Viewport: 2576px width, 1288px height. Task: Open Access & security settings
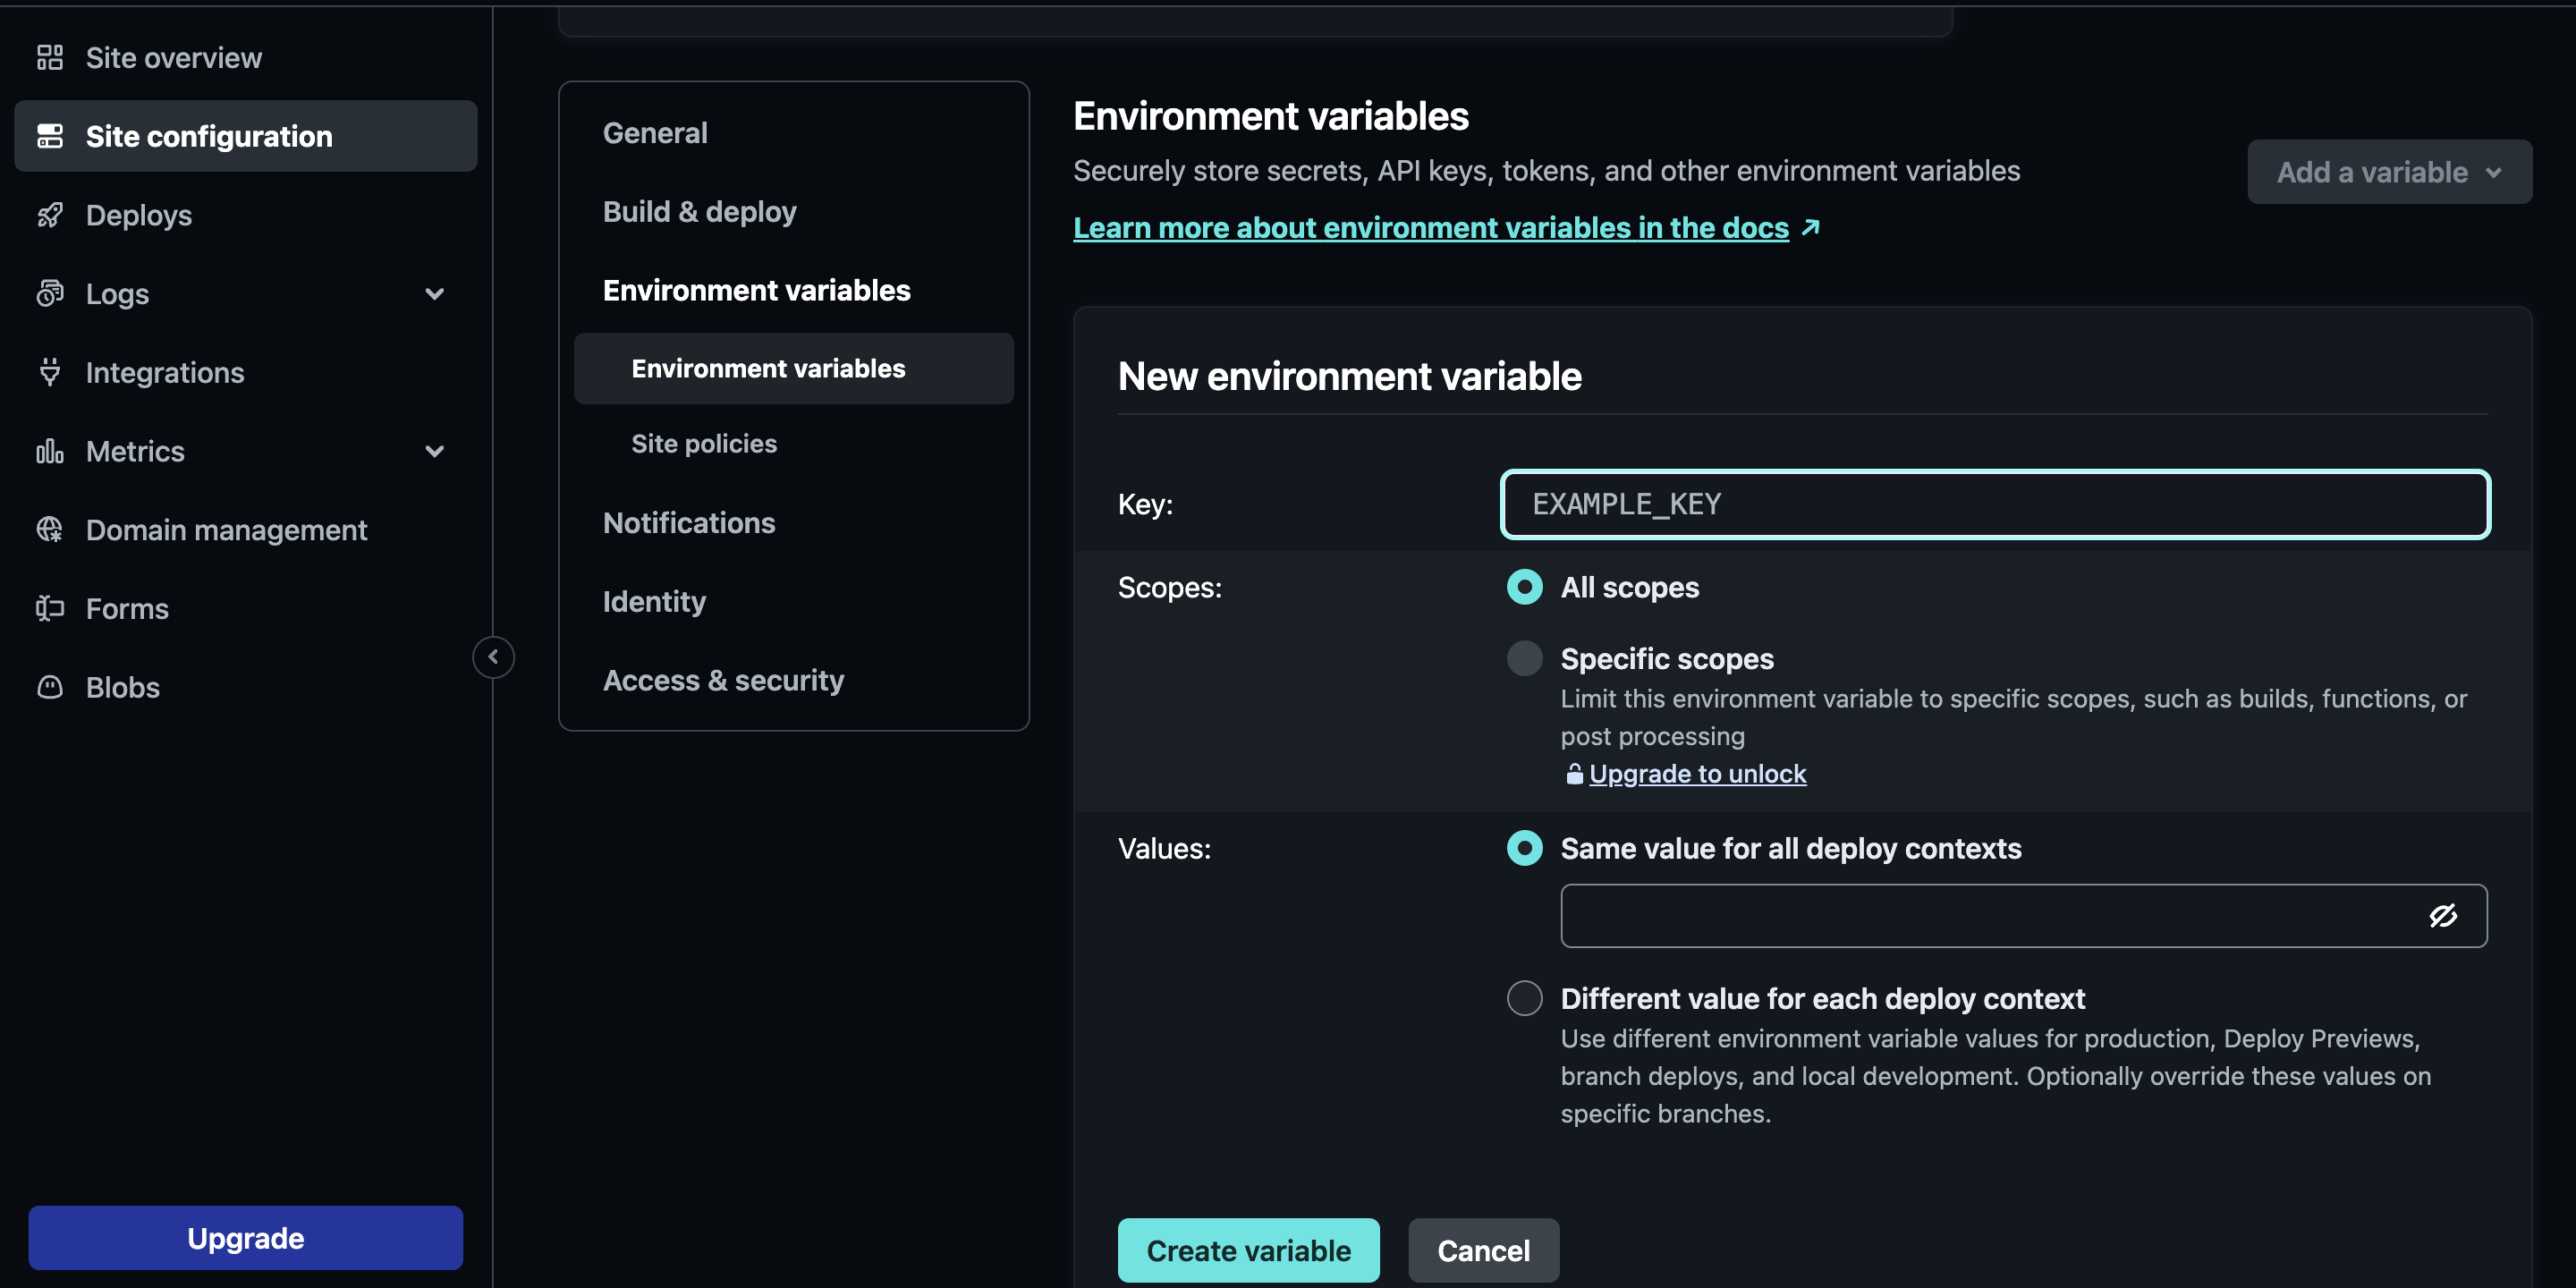click(723, 680)
